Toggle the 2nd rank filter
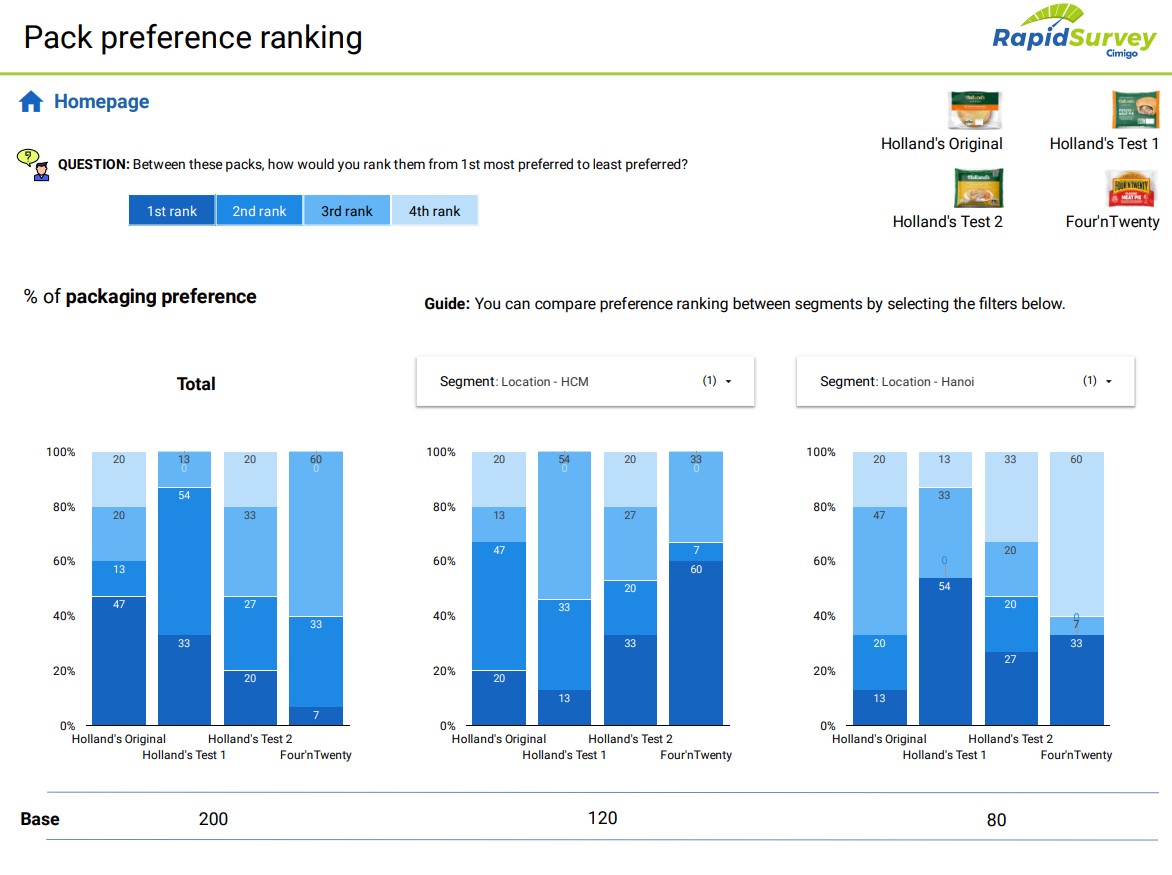Image resolution: width=1172 pixels, height=875 pixels. point(259,210)
